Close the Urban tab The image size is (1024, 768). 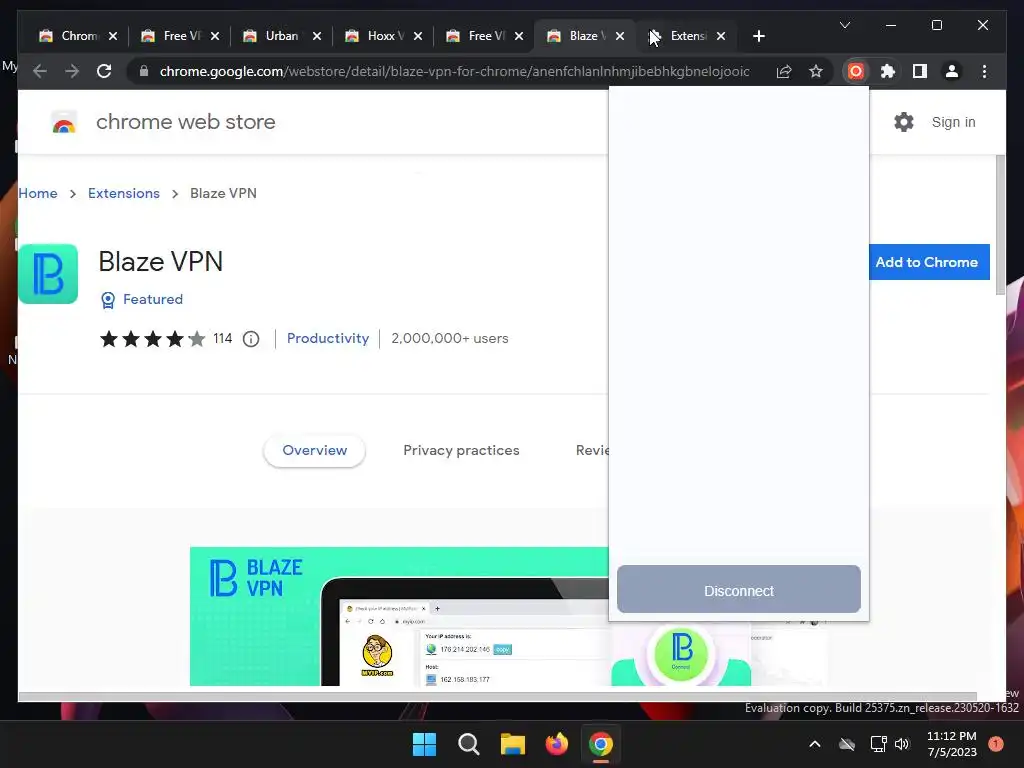[x=317, y=36]
